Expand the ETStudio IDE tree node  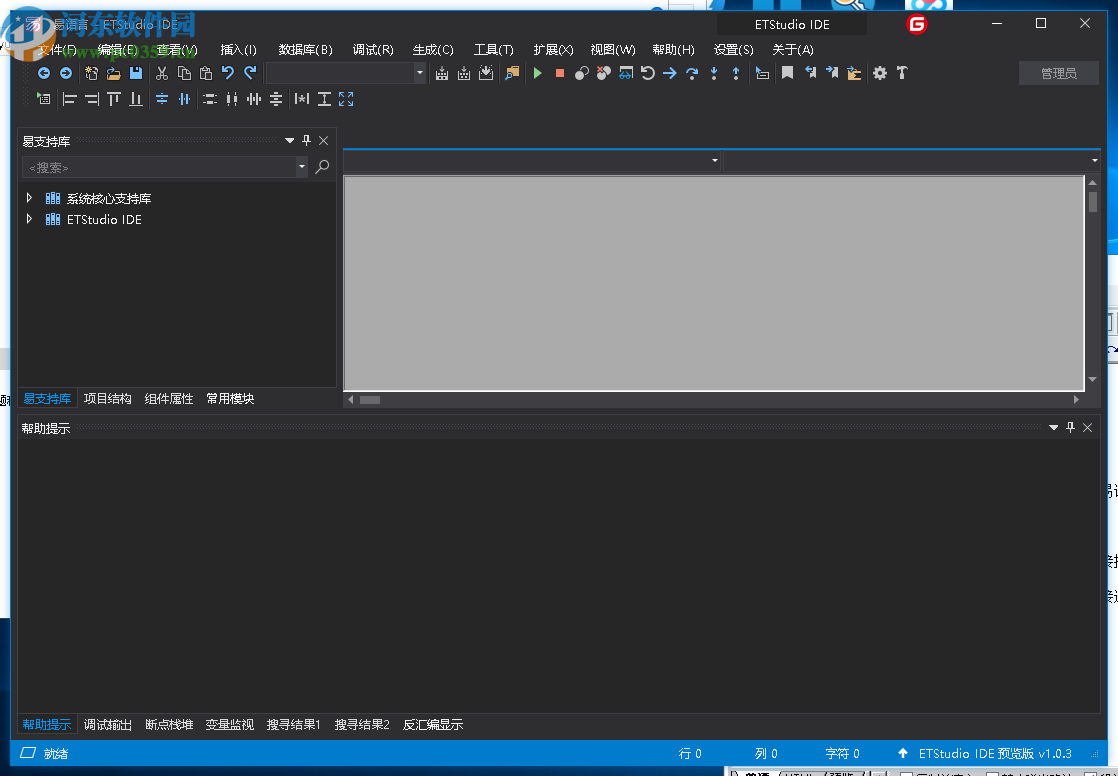(x=29, y=219)
